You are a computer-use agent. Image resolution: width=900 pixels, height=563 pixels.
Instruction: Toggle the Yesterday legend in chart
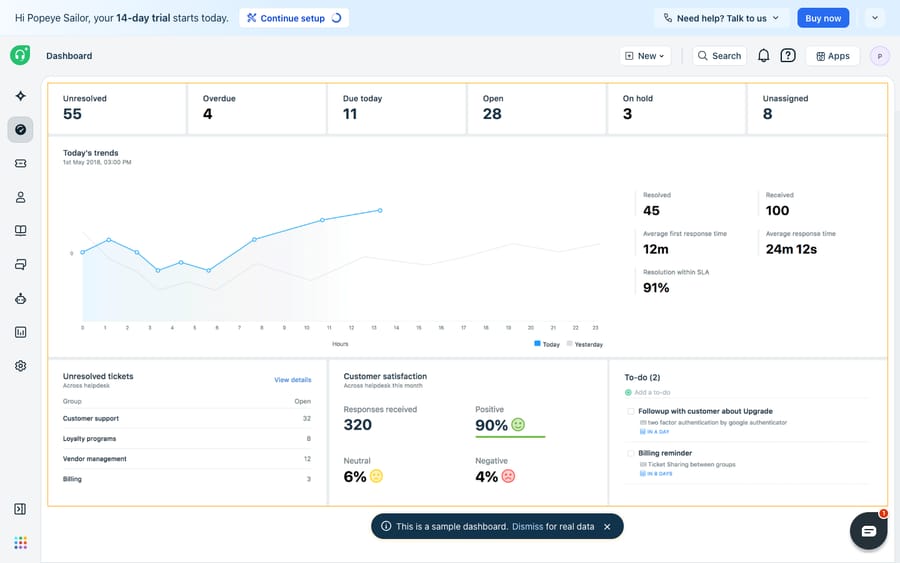coord(584,344)
